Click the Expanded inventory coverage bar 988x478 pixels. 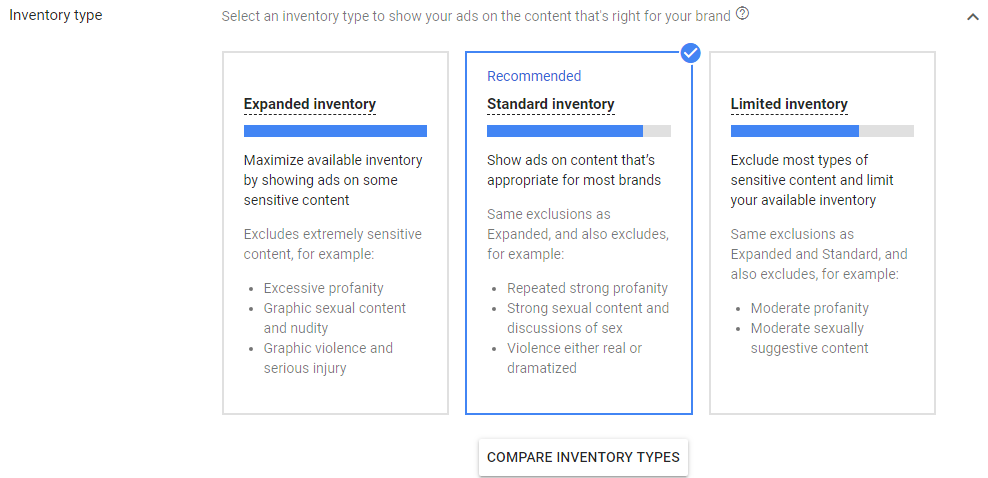[335, 131]
